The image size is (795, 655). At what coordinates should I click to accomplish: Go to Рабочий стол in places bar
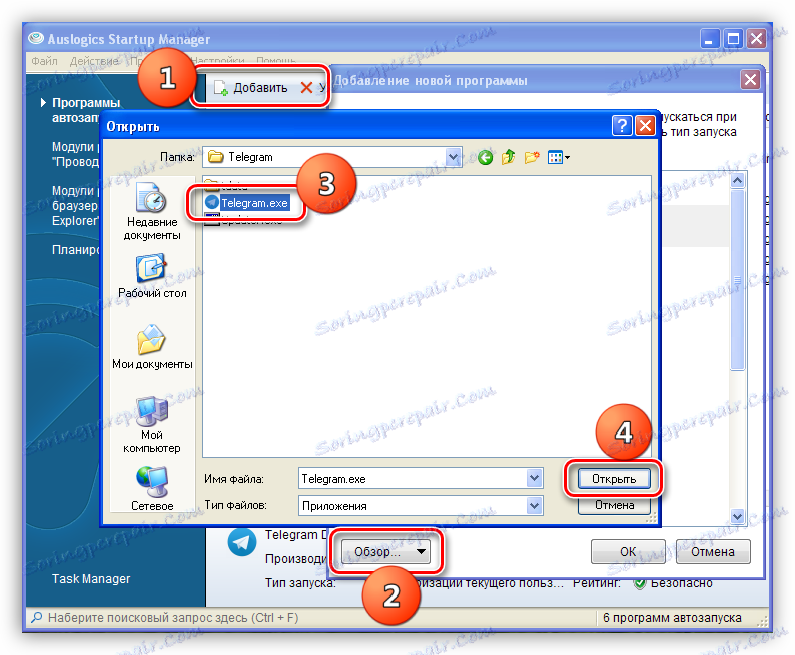(x=152, y=276)
